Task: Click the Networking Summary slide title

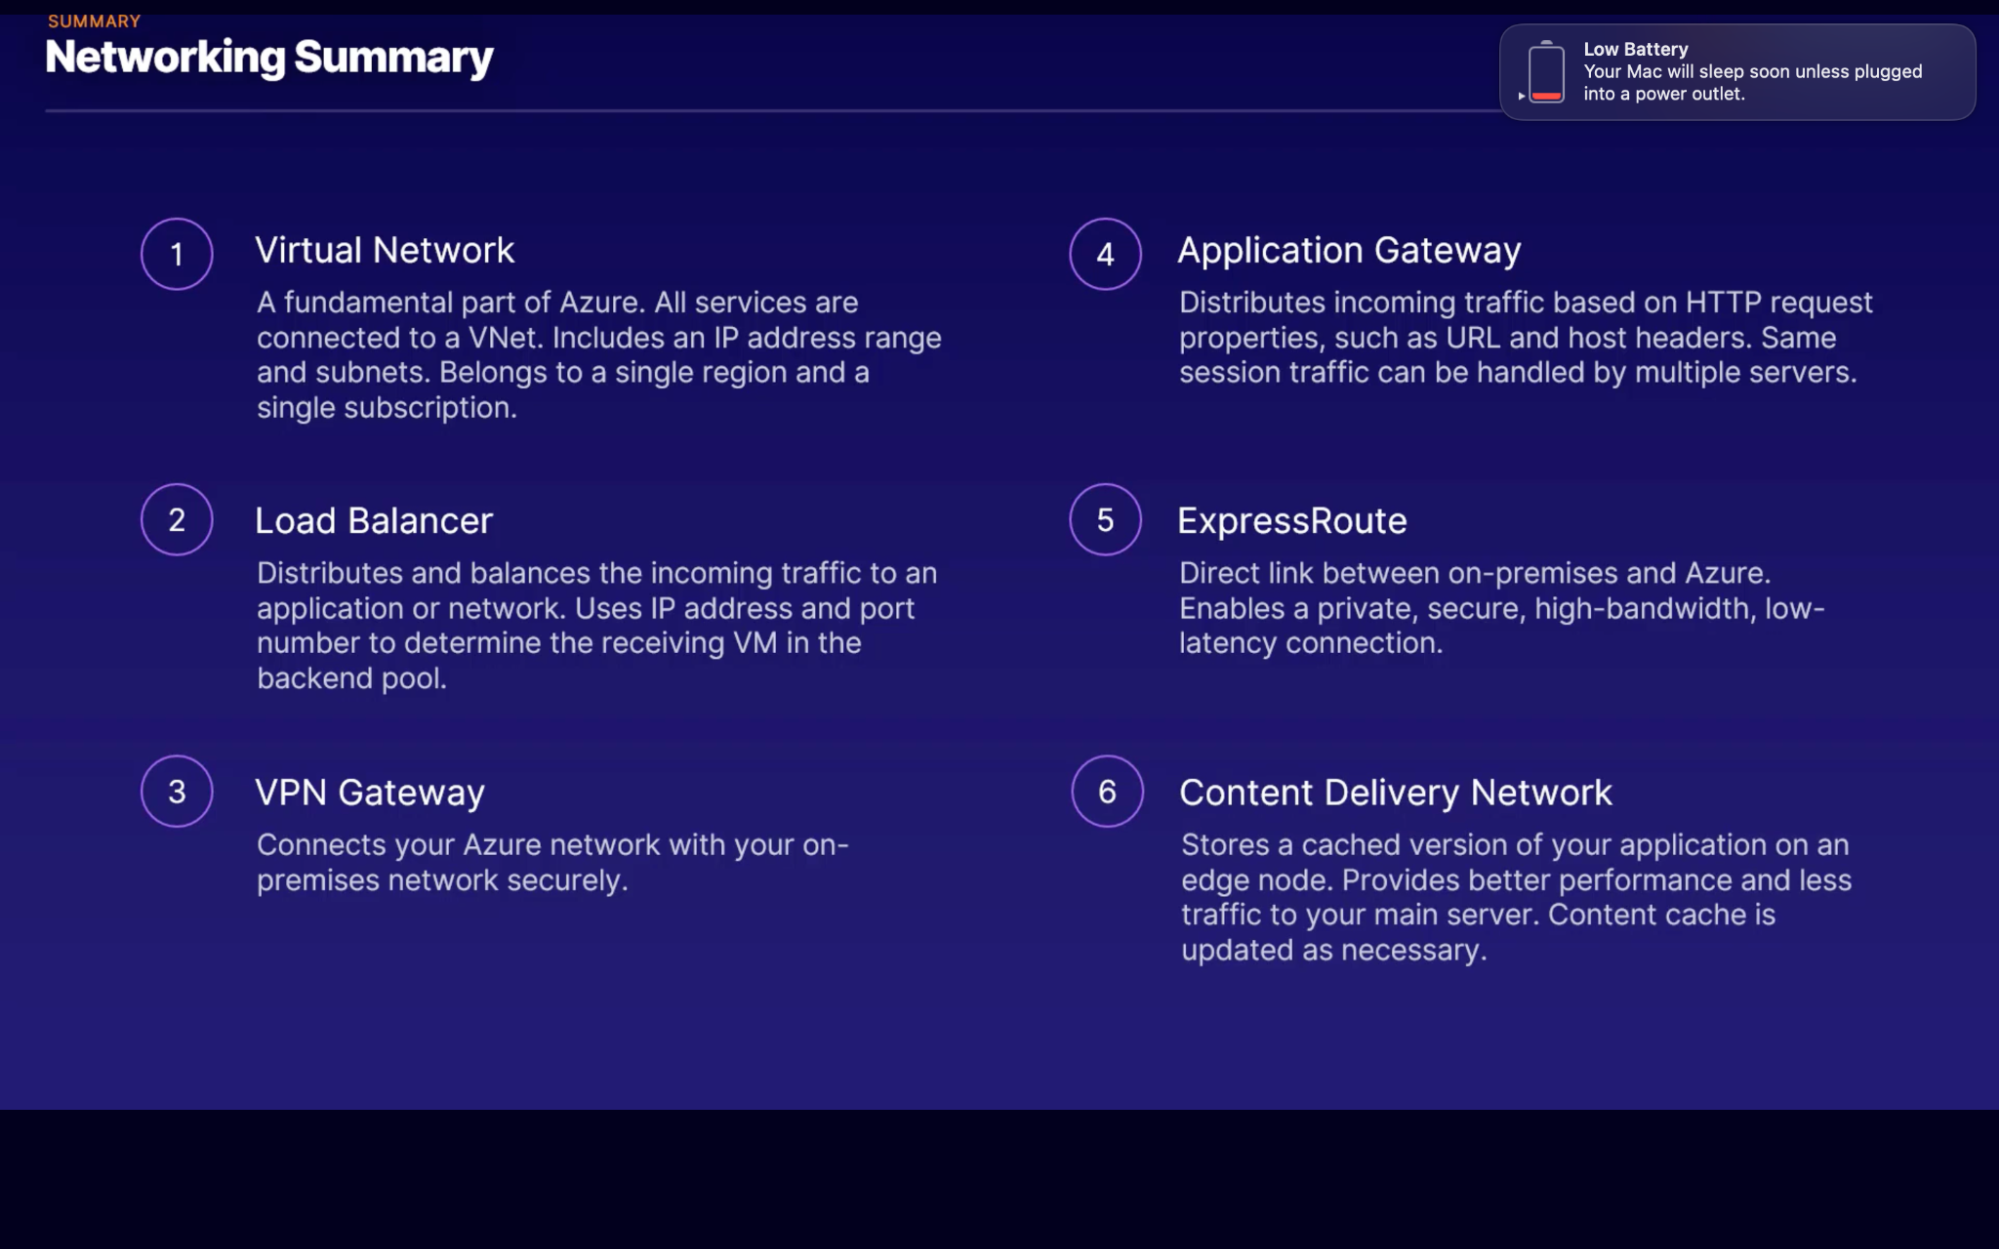Action: pos(270,58)
